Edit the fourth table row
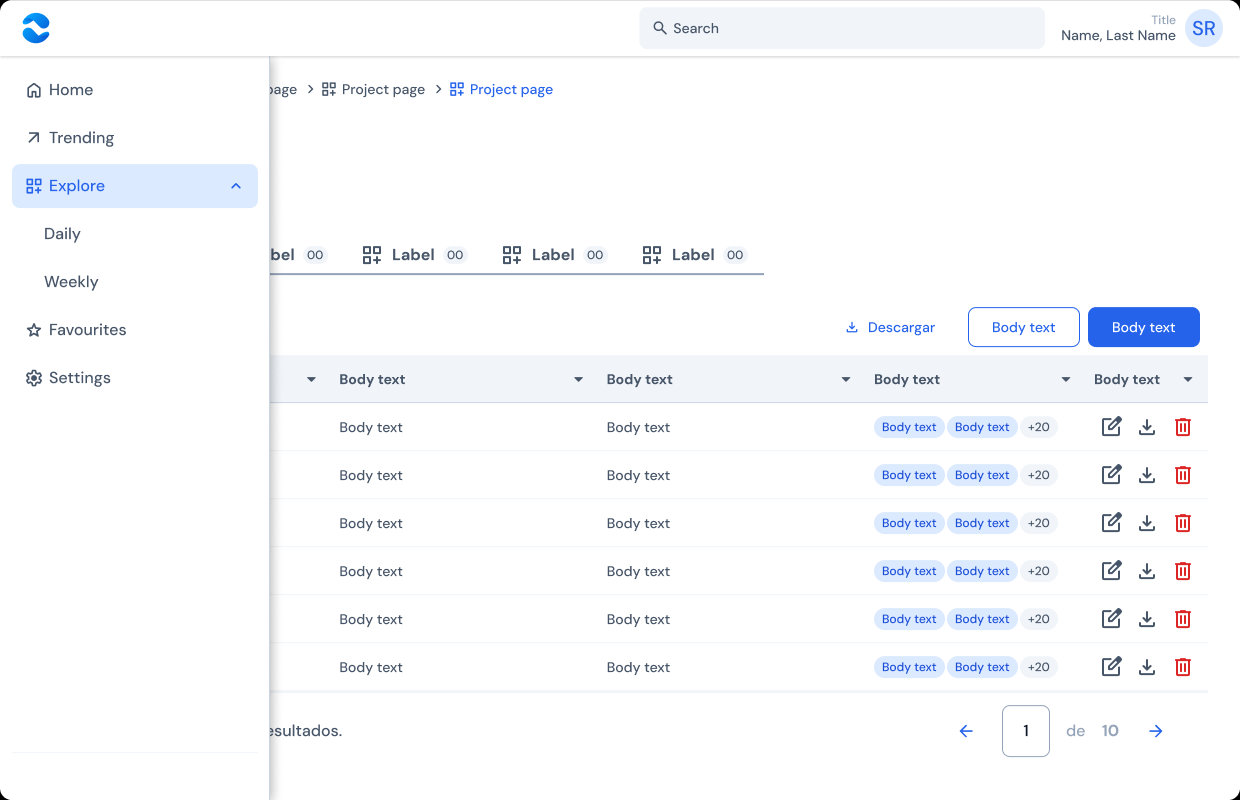 tap(1111, 571)
